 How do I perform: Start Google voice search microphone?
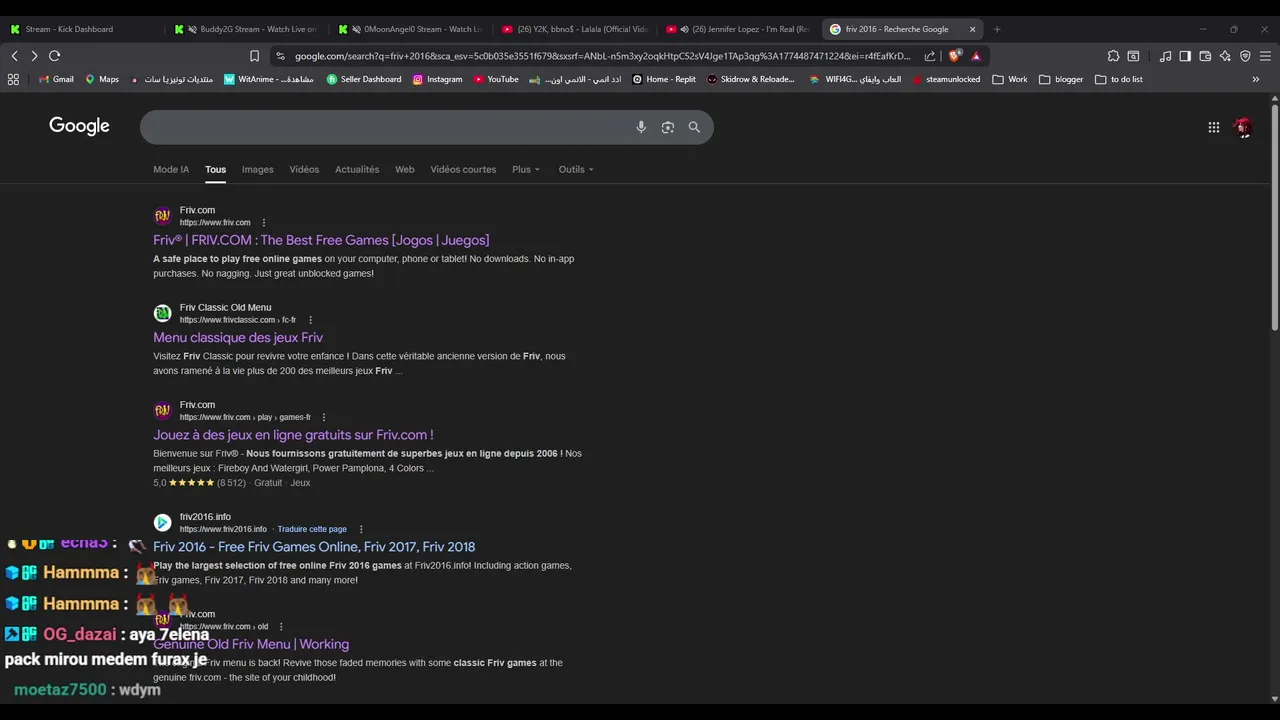coord(641,127)
